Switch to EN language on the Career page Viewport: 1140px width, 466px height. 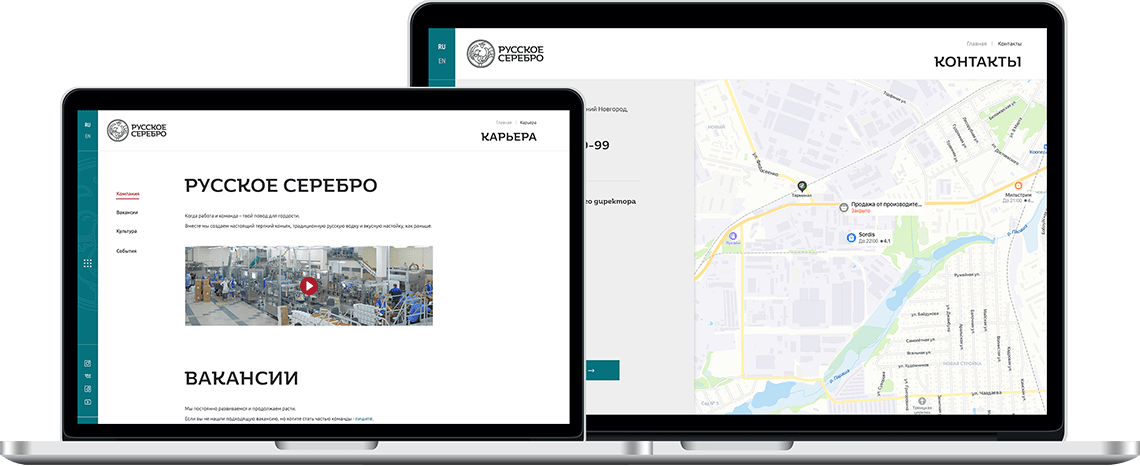(x=87, y=136)
